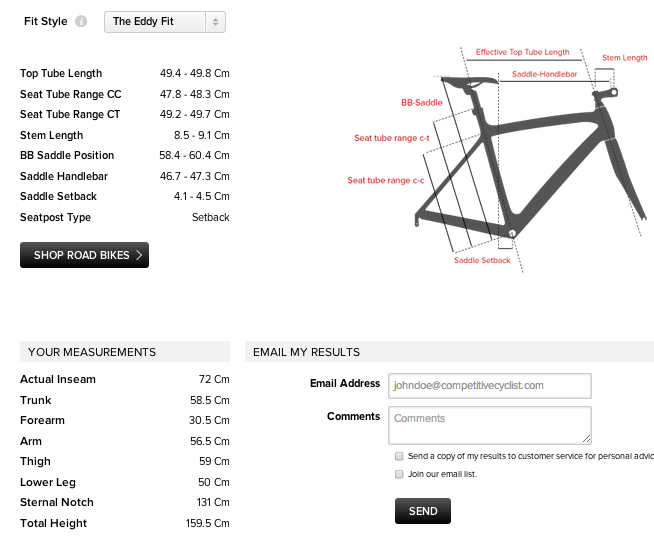Image resolution: width=654 pixels, height=539 pixels.
Task: Click the Effective Top Tube Length label
Action: click(522, 52)
